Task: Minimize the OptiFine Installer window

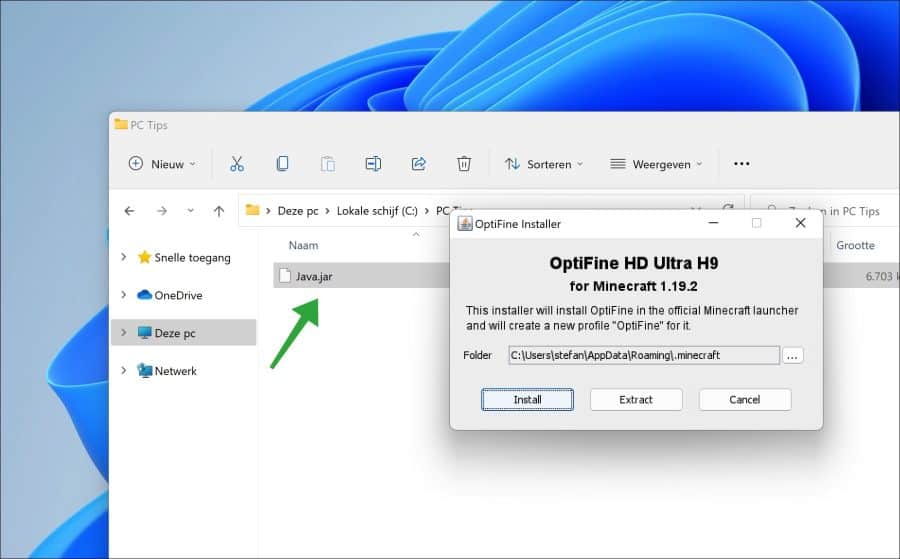Action: pos(713,223)
